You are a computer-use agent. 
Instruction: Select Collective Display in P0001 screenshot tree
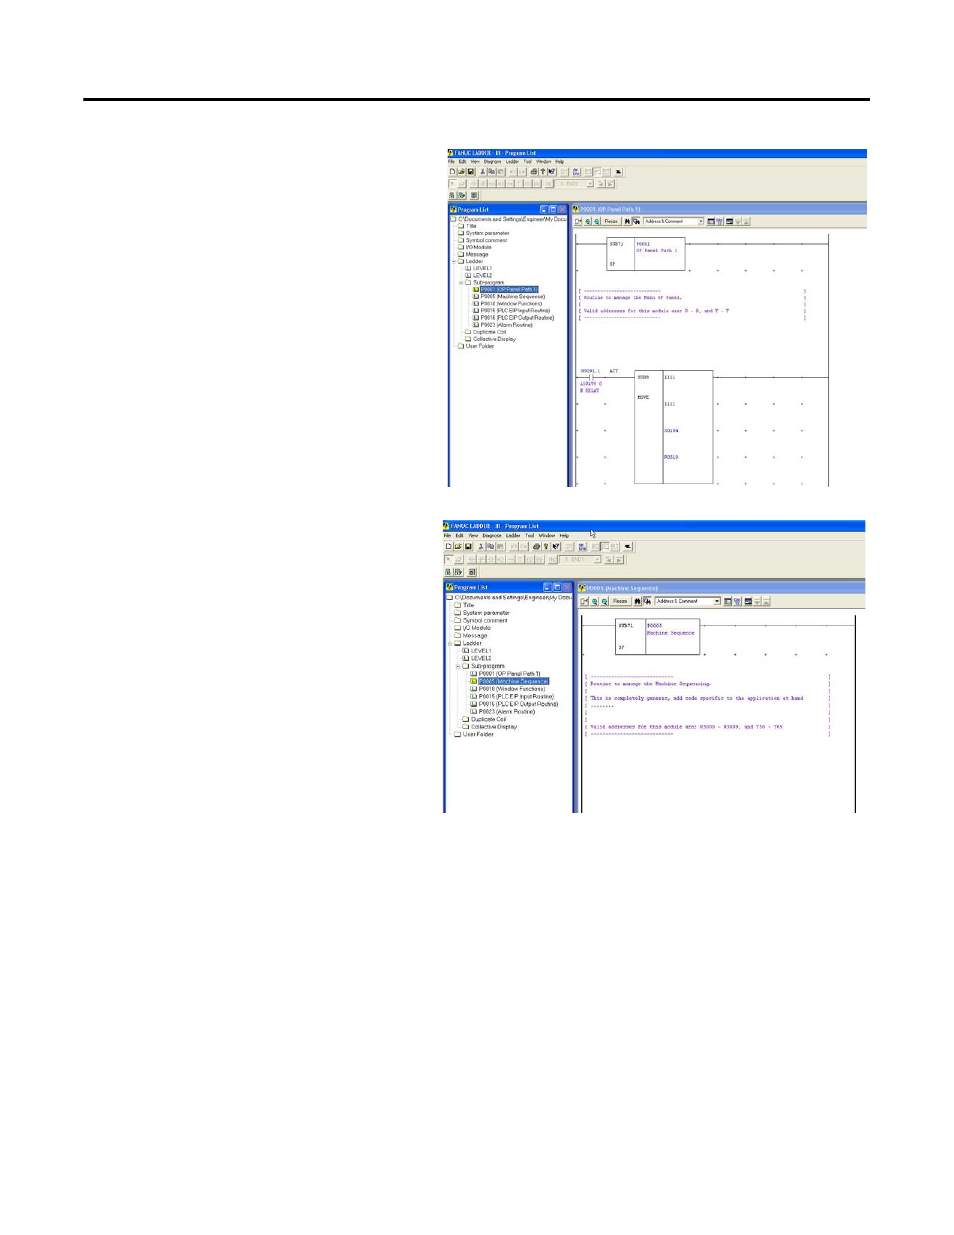pyautogui.click(x=494, y=339)
